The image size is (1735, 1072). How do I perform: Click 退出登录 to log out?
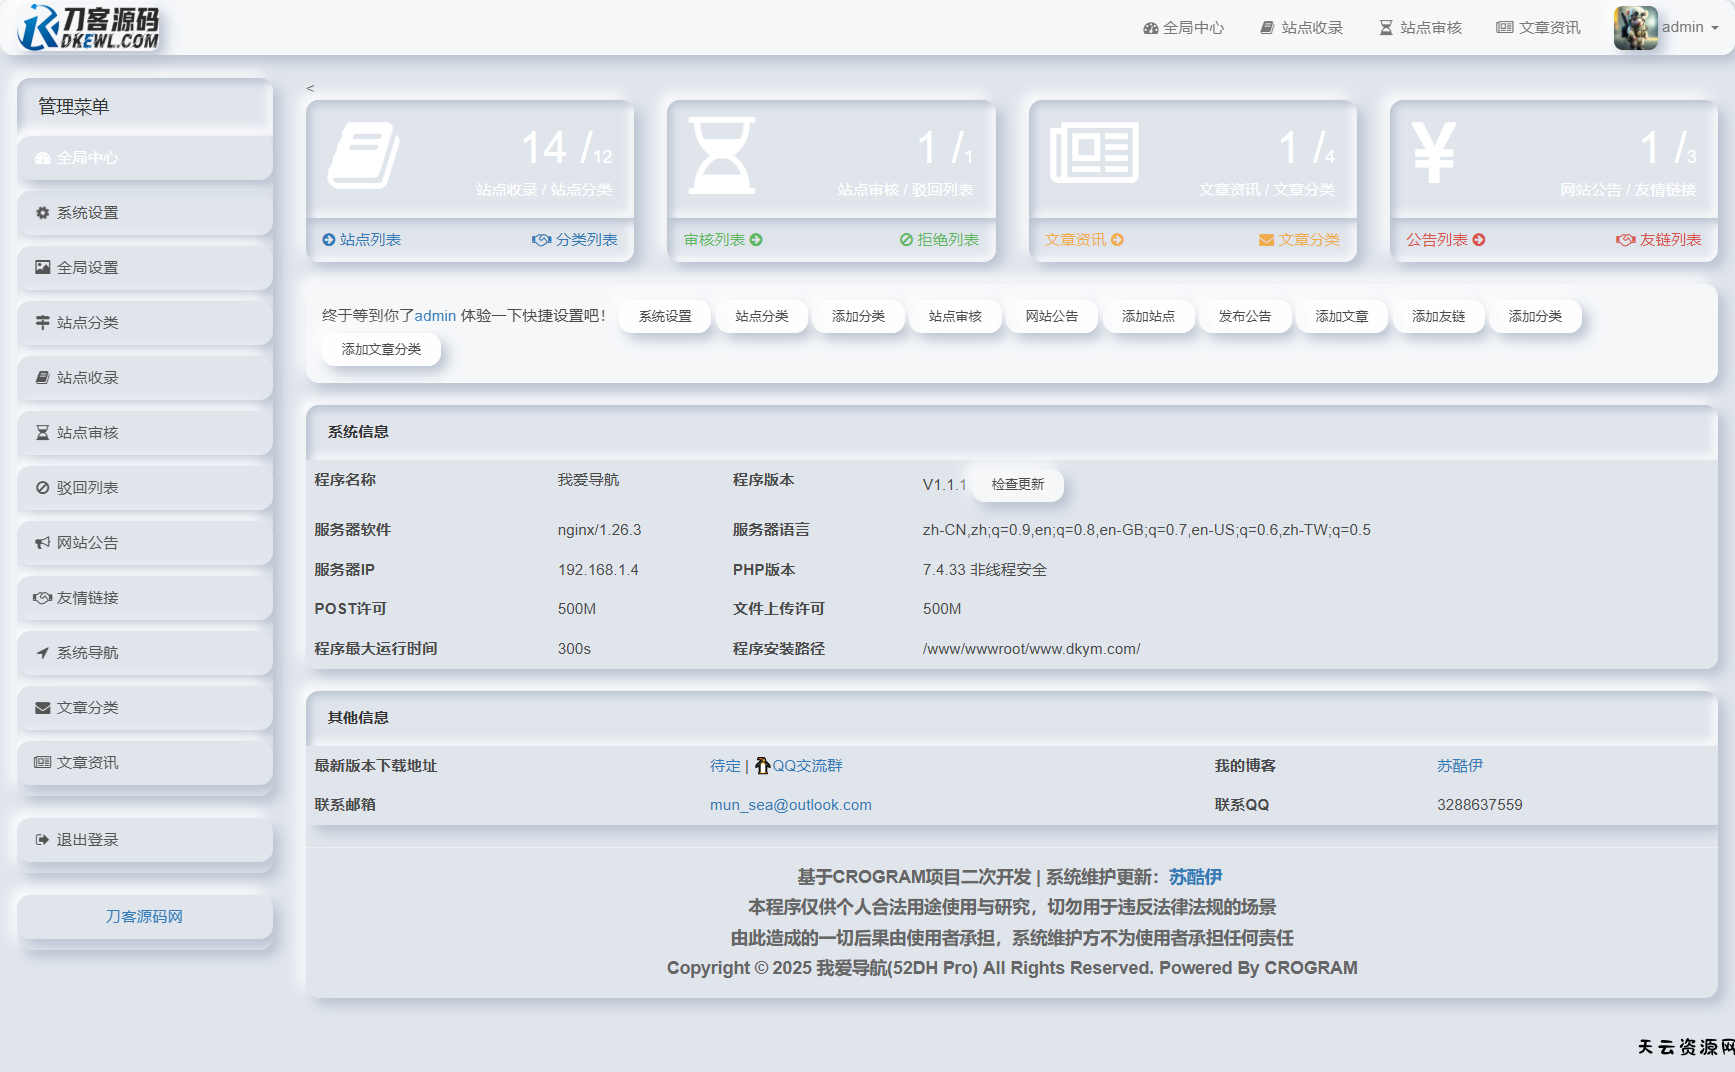pos(87,840)
